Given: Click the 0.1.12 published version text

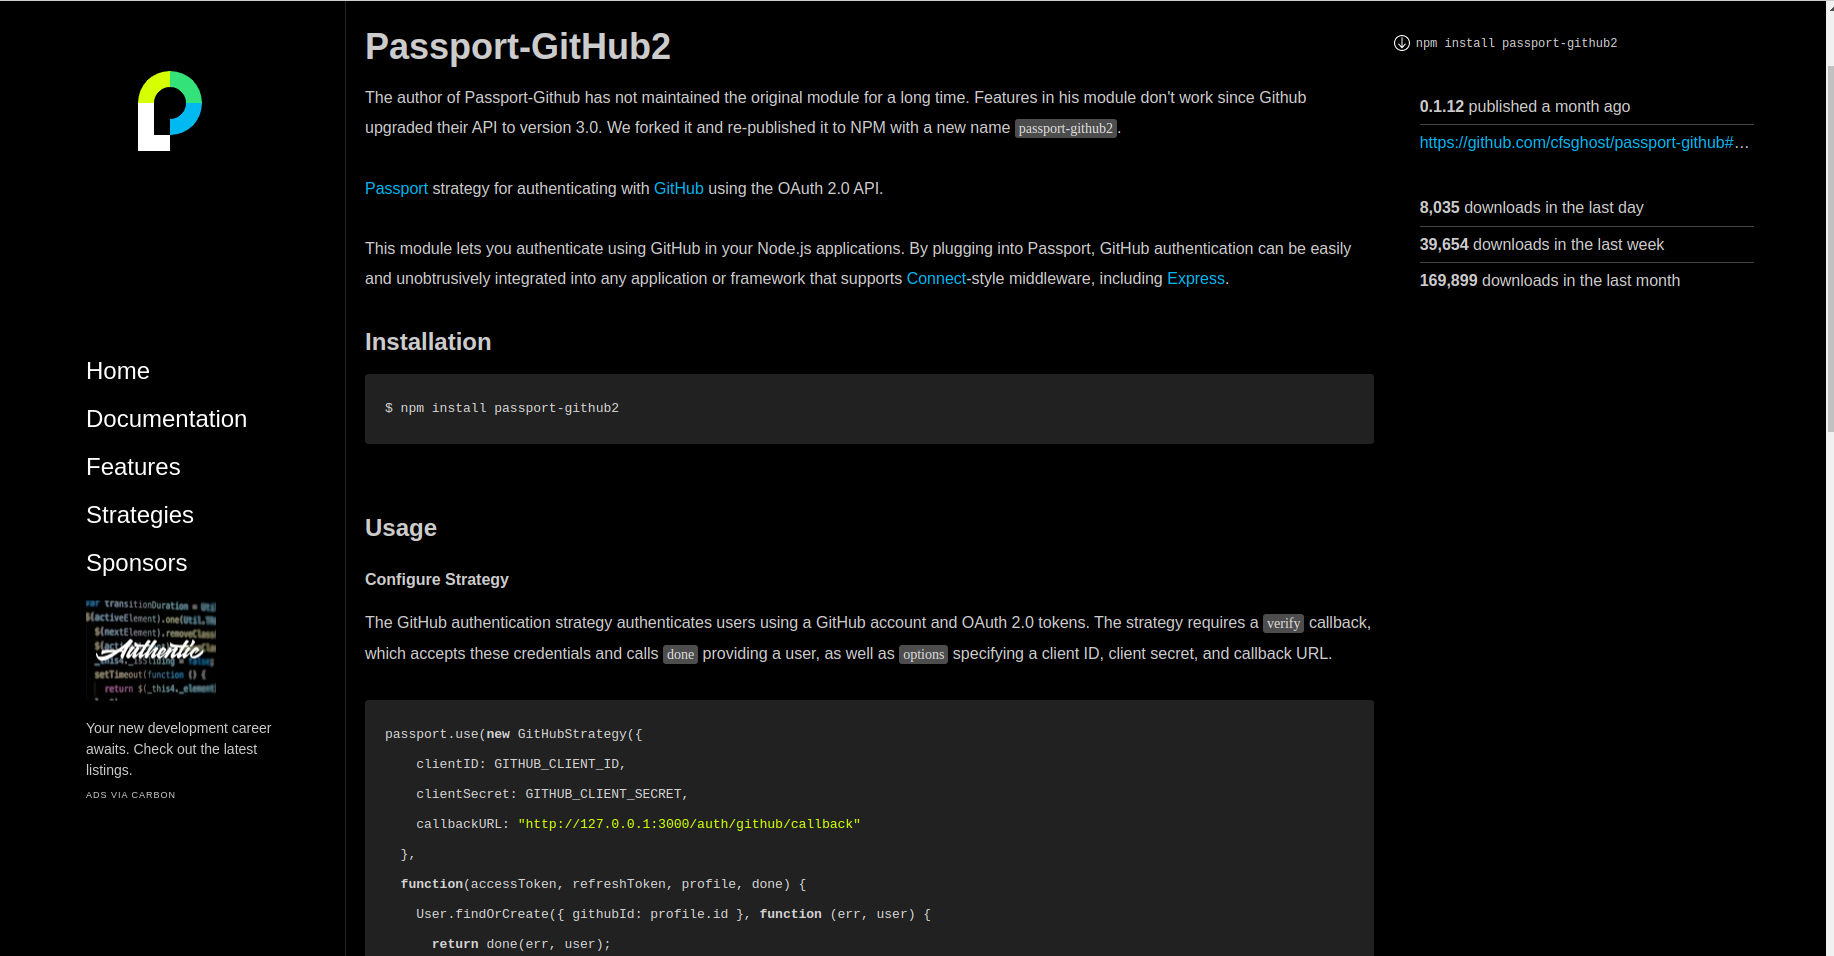Looking at the screenshot, I should tap(1525, 106).
